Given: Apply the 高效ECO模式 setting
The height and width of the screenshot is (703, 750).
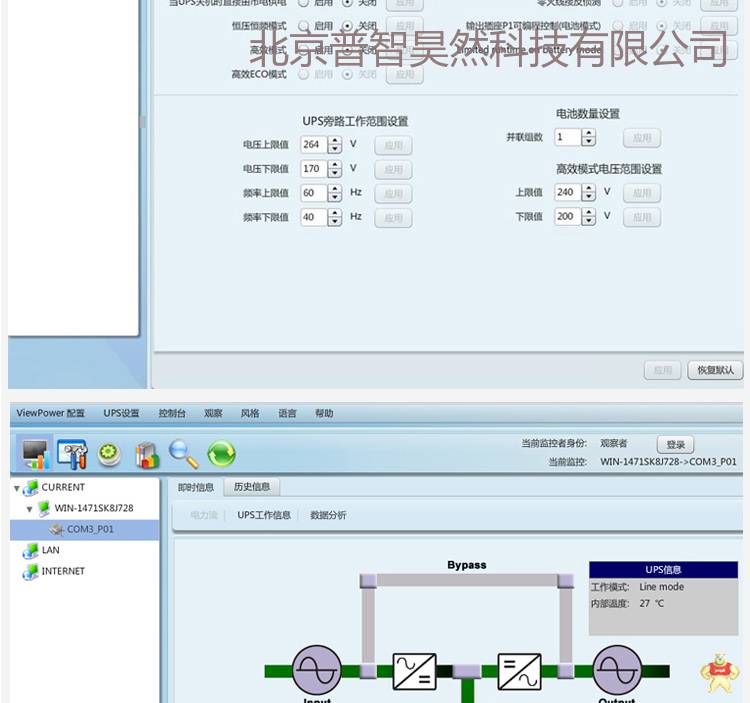Looking at the screenshot, I should coord(405,75).
